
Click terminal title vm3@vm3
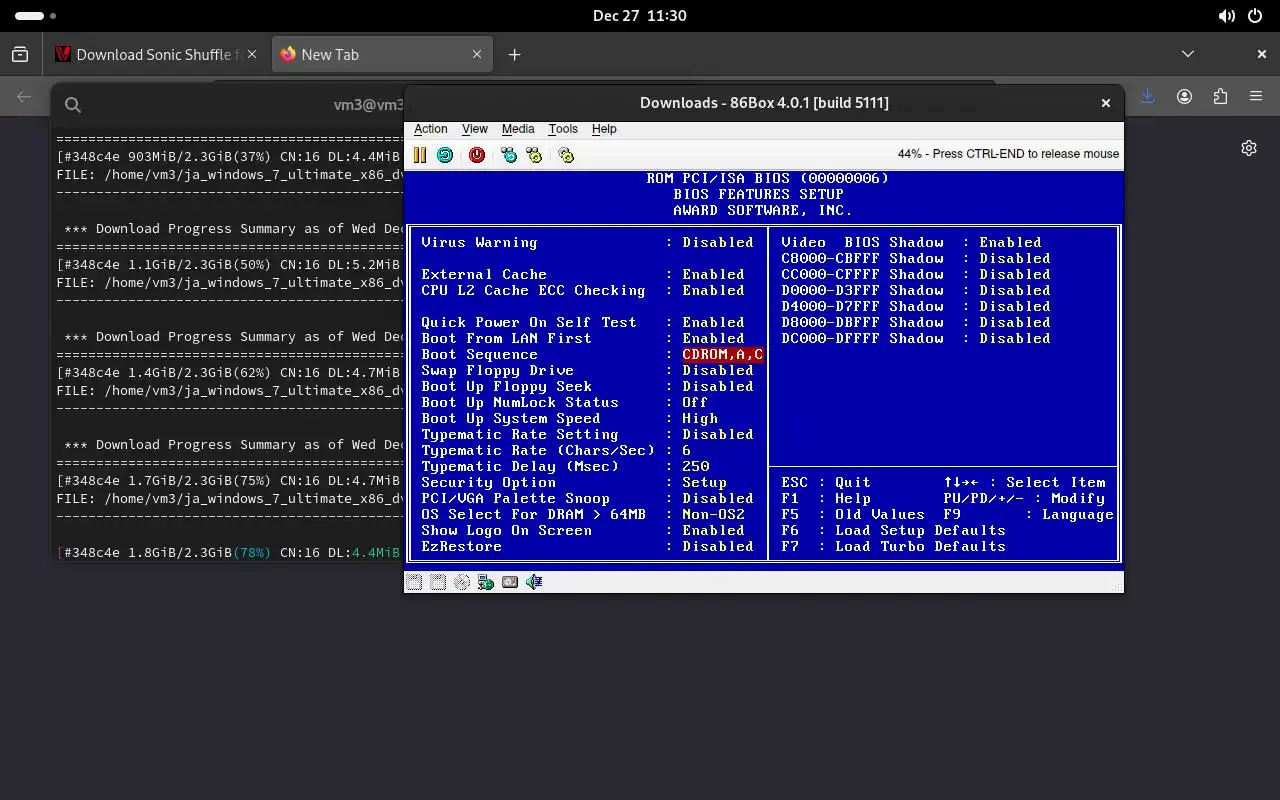pos(368,105)
